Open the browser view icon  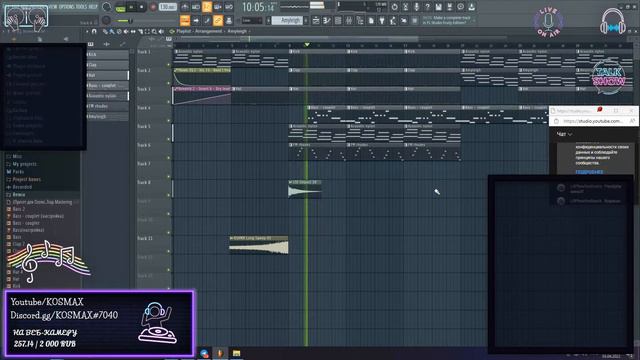coord(360,20)
